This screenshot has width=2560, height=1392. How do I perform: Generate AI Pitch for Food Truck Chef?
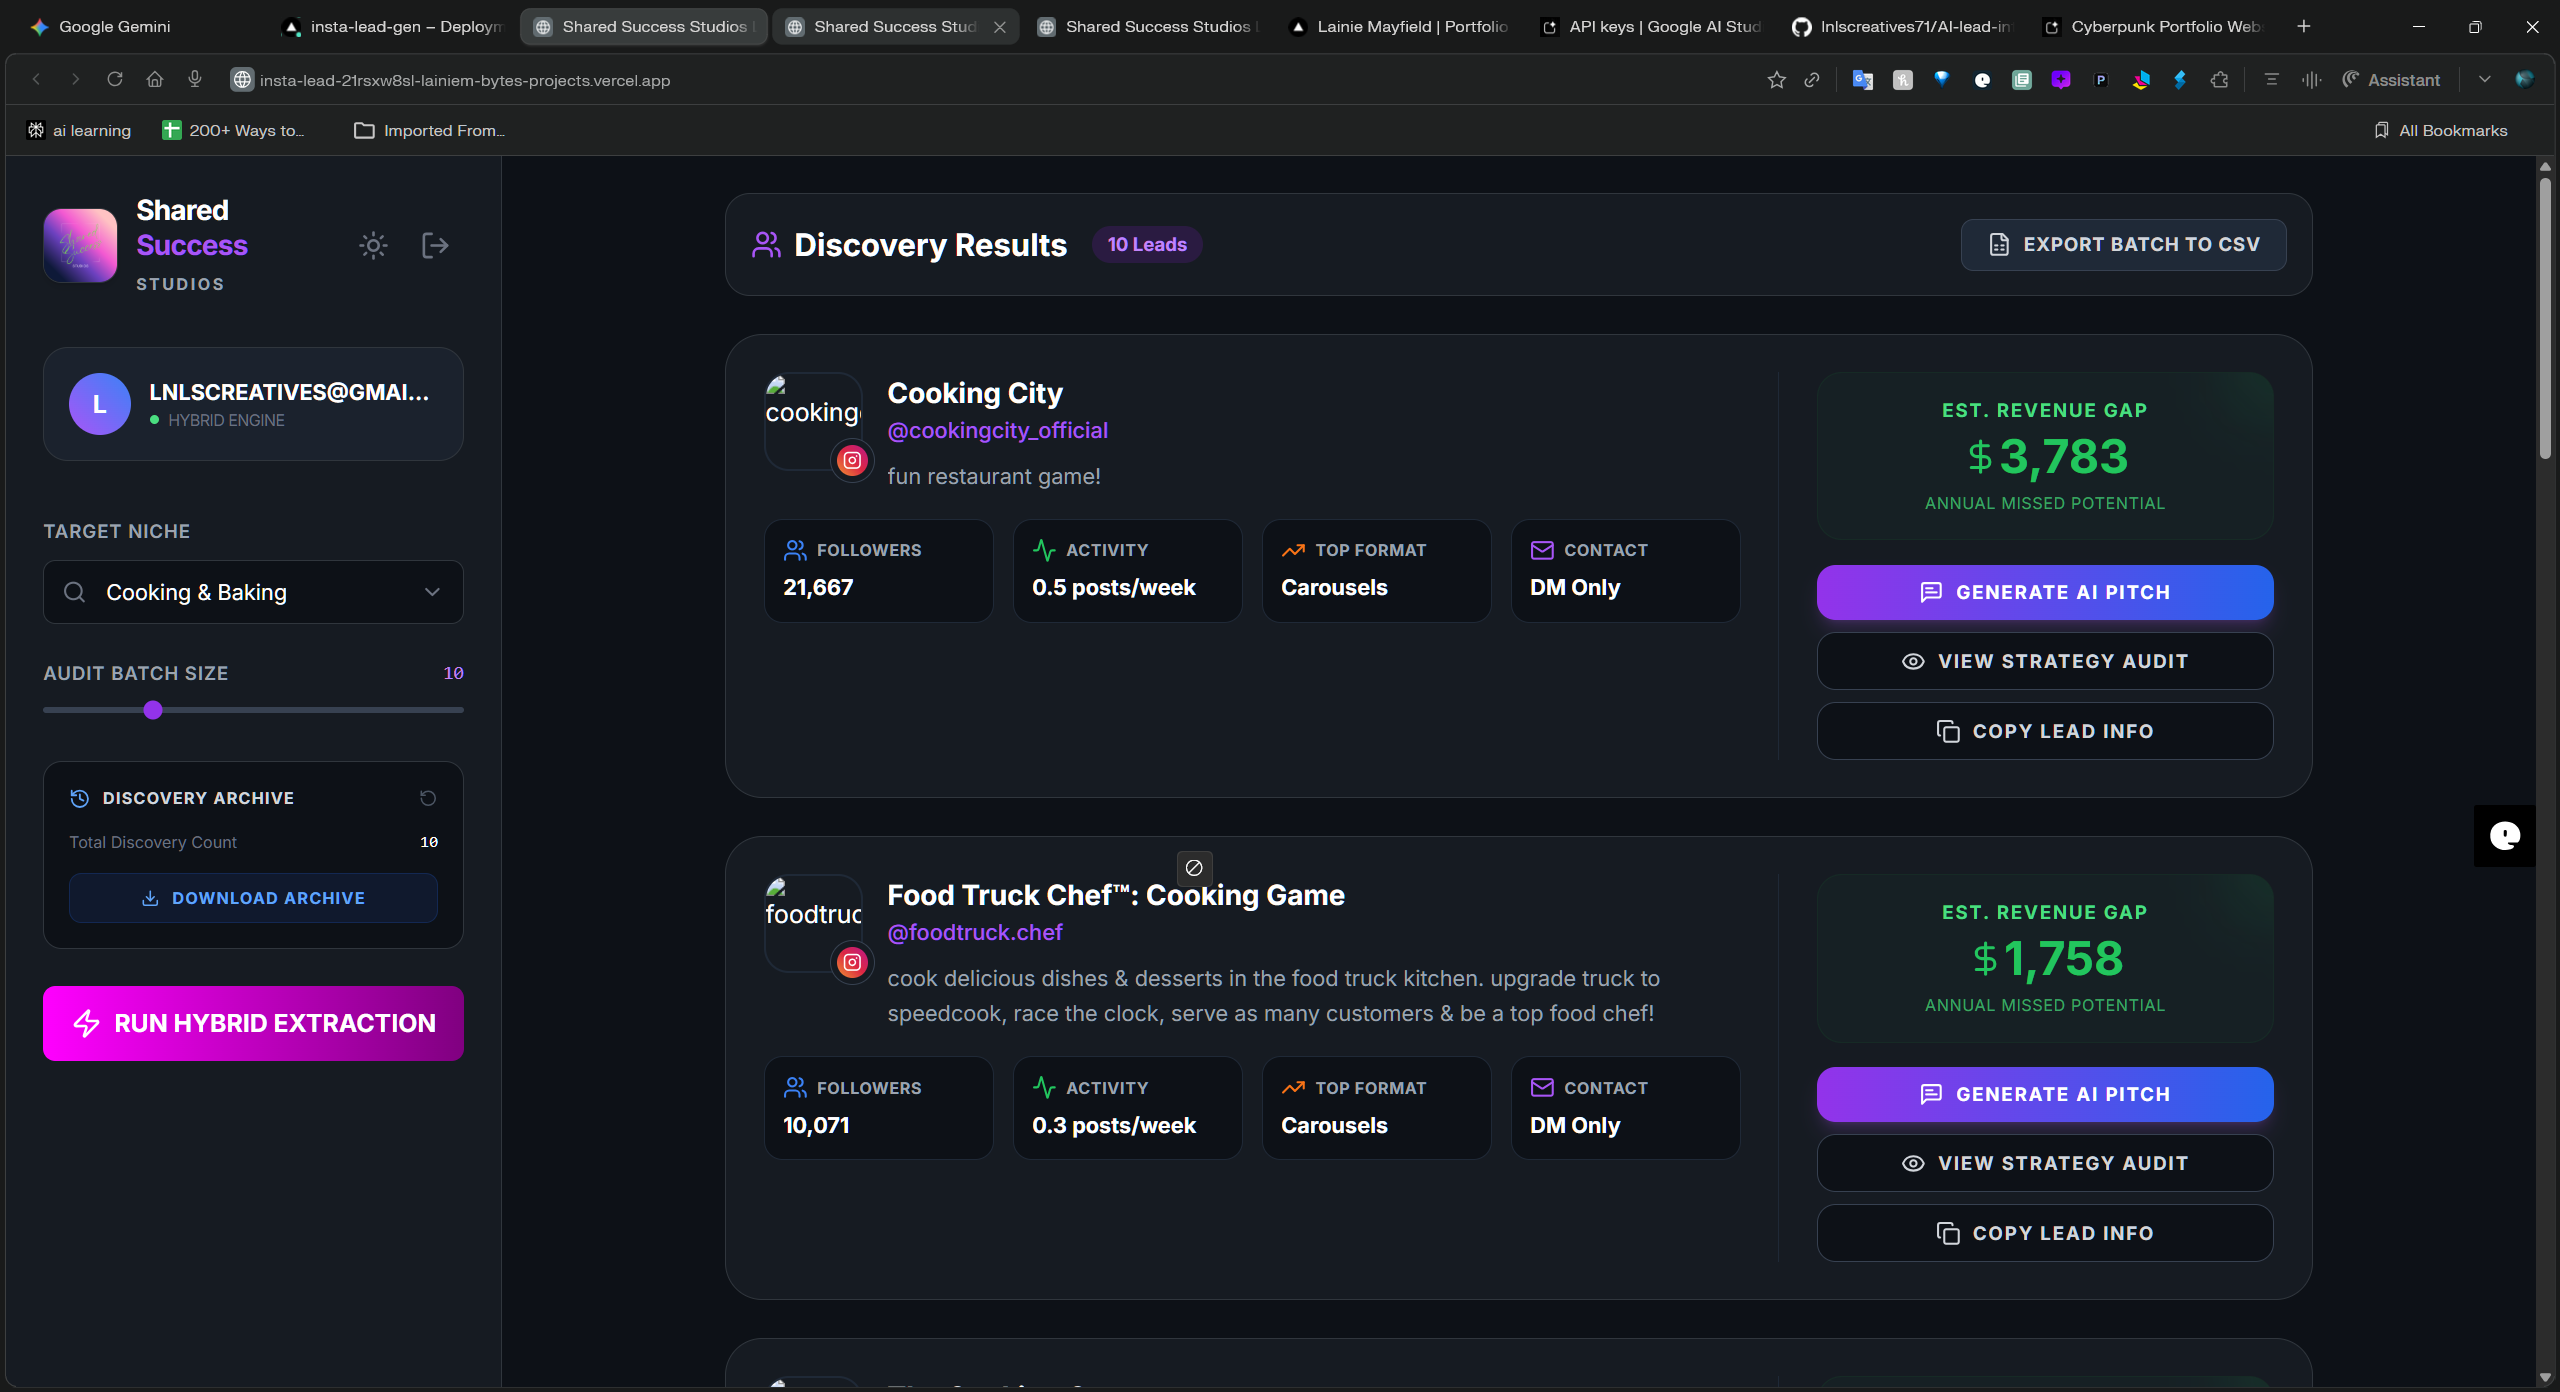pyautogui.click(x=2045, y=1094)
